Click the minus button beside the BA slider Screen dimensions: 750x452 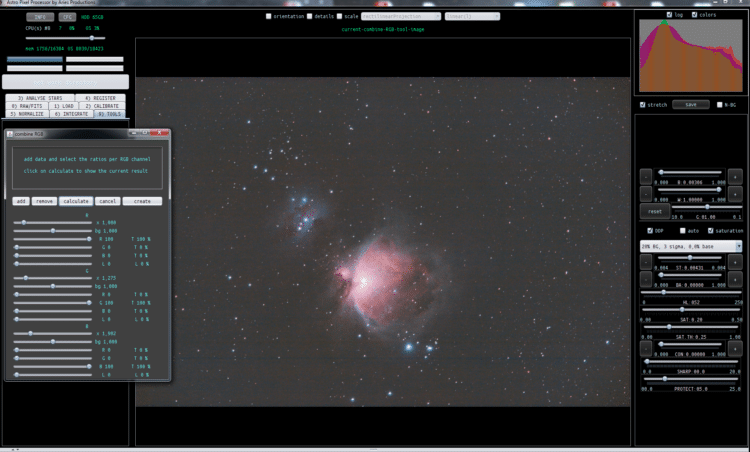click(x=646, y=279)
